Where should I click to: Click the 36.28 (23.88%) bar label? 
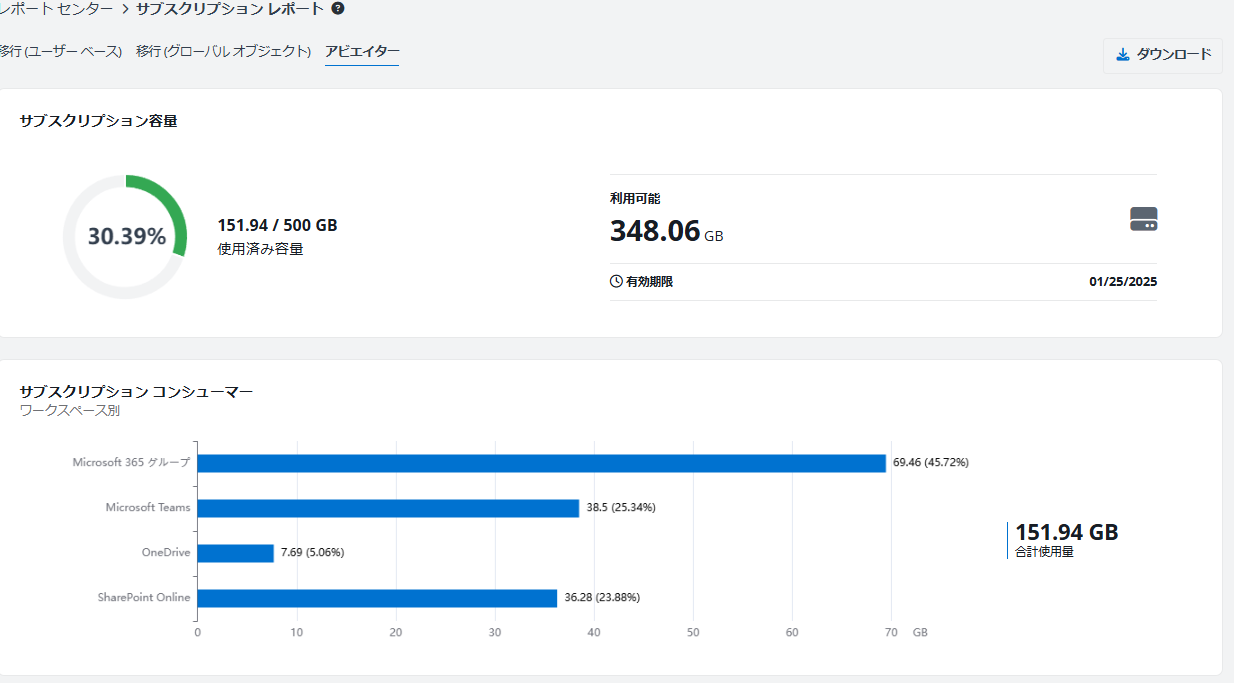point(602,597)
